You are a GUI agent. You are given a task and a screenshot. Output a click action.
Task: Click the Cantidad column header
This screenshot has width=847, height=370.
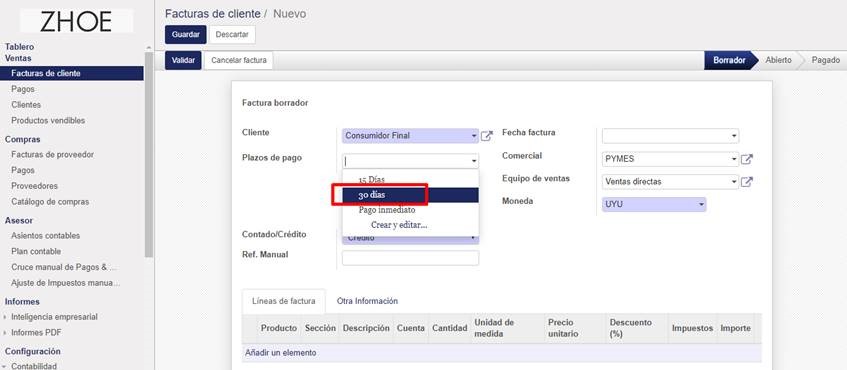[449, 328]
